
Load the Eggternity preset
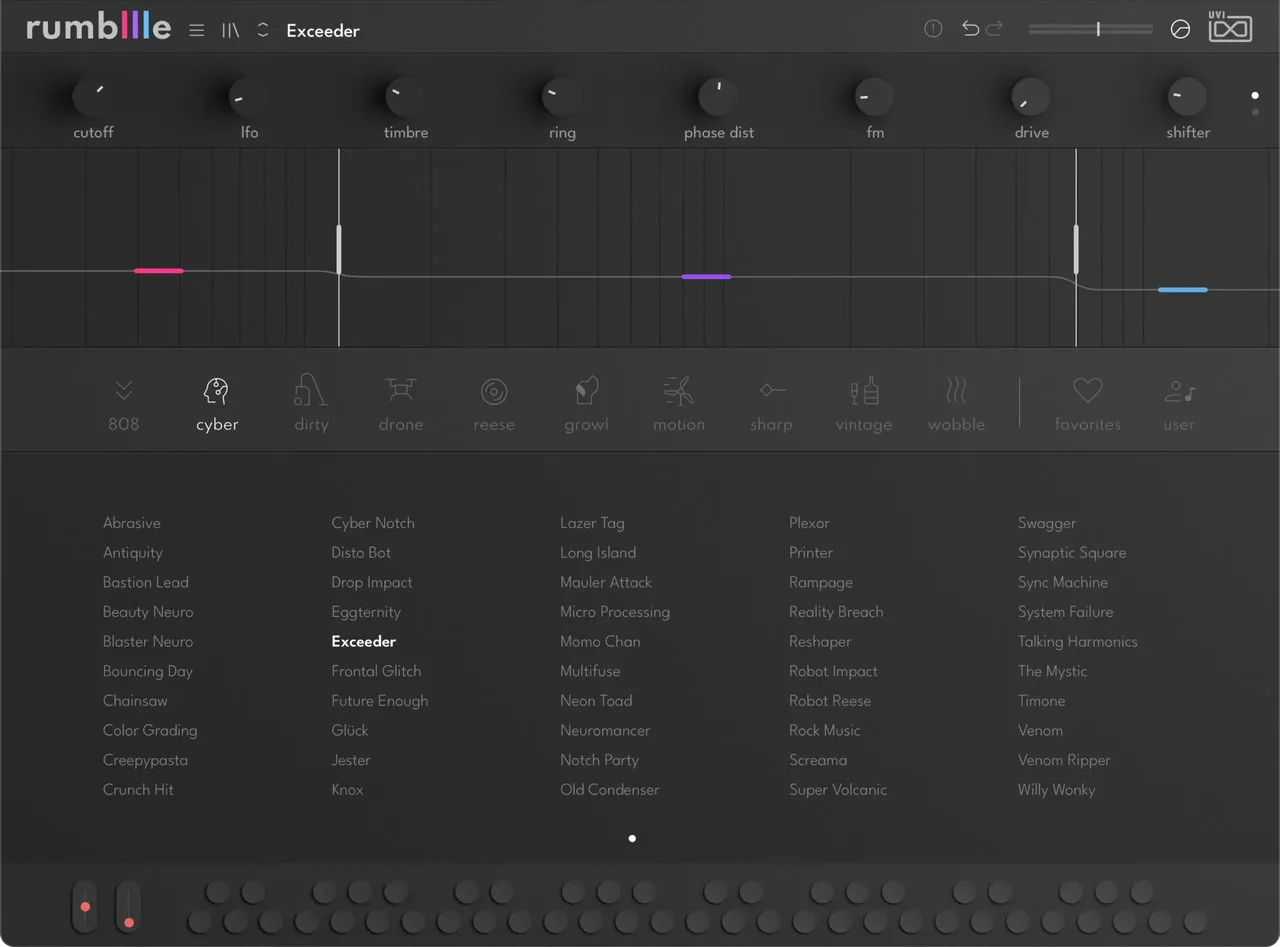click(x=366, y=612)
